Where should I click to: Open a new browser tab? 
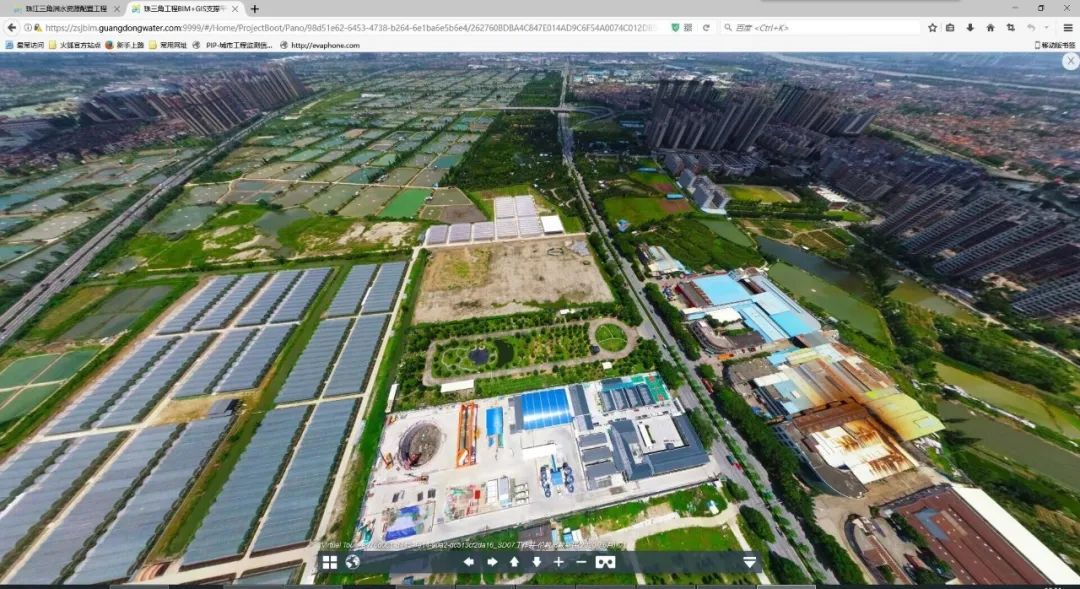pyautogui.click(x=255, y=9)
